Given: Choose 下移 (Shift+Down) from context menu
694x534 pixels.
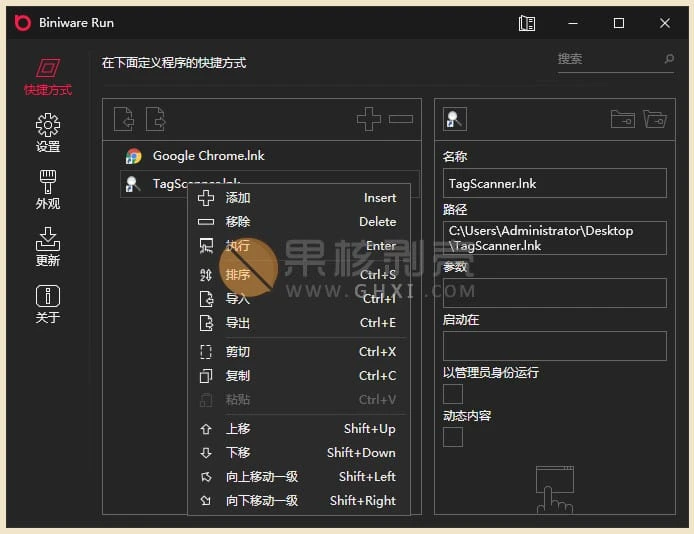Looking at the screenshot, I should tap(299, 453).
